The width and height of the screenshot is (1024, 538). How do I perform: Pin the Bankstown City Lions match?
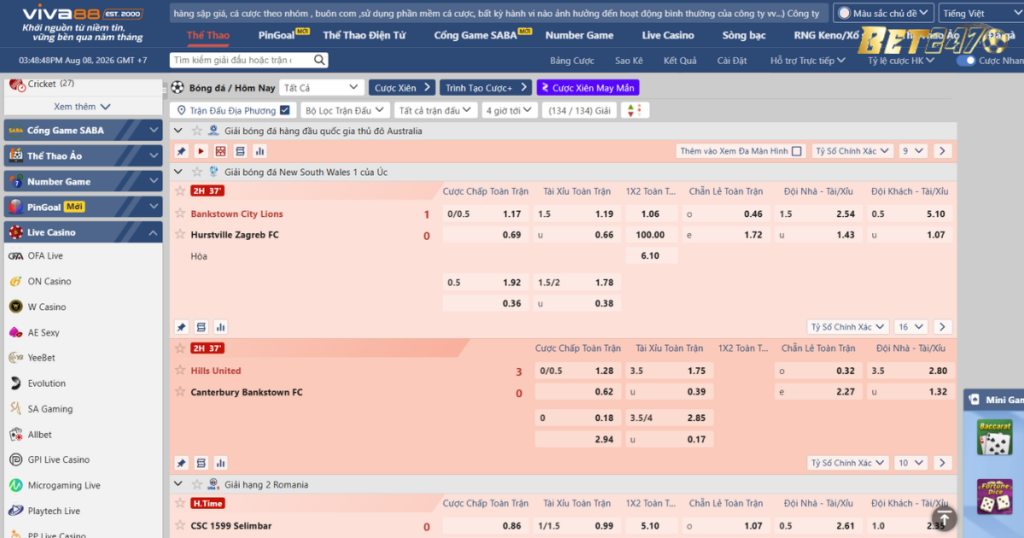tap(182, 327)
